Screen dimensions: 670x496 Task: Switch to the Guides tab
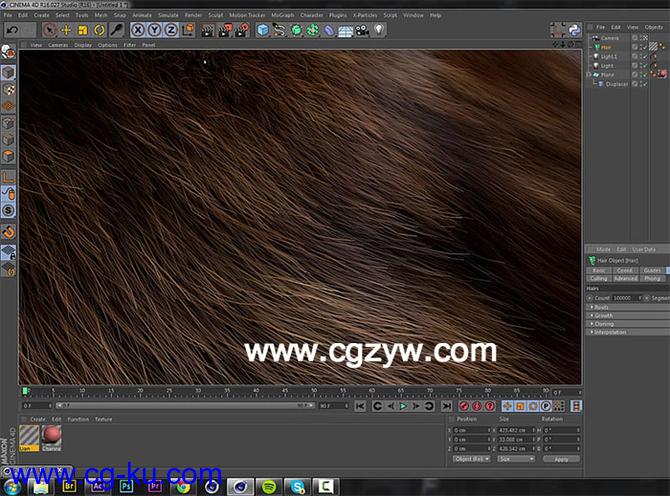[652, 270]
